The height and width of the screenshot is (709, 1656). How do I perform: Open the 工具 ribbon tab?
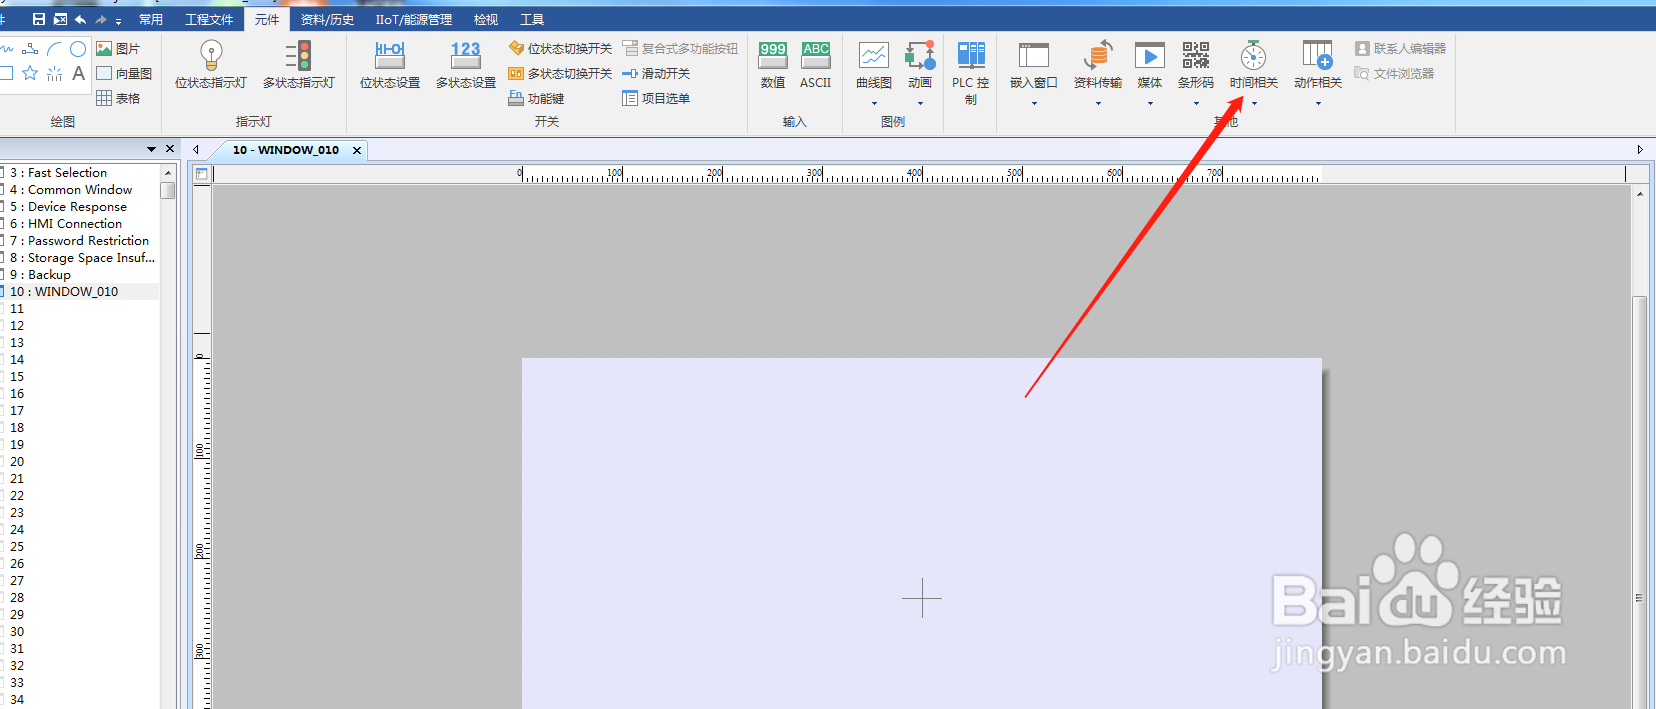pos(532,19)
